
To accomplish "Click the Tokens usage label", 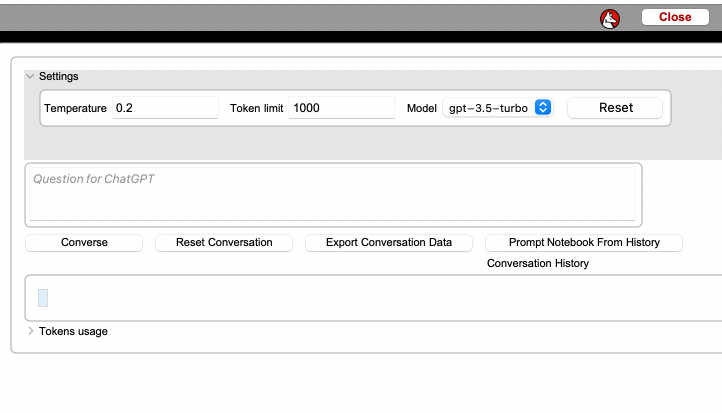I will click(x=73, y=331).
